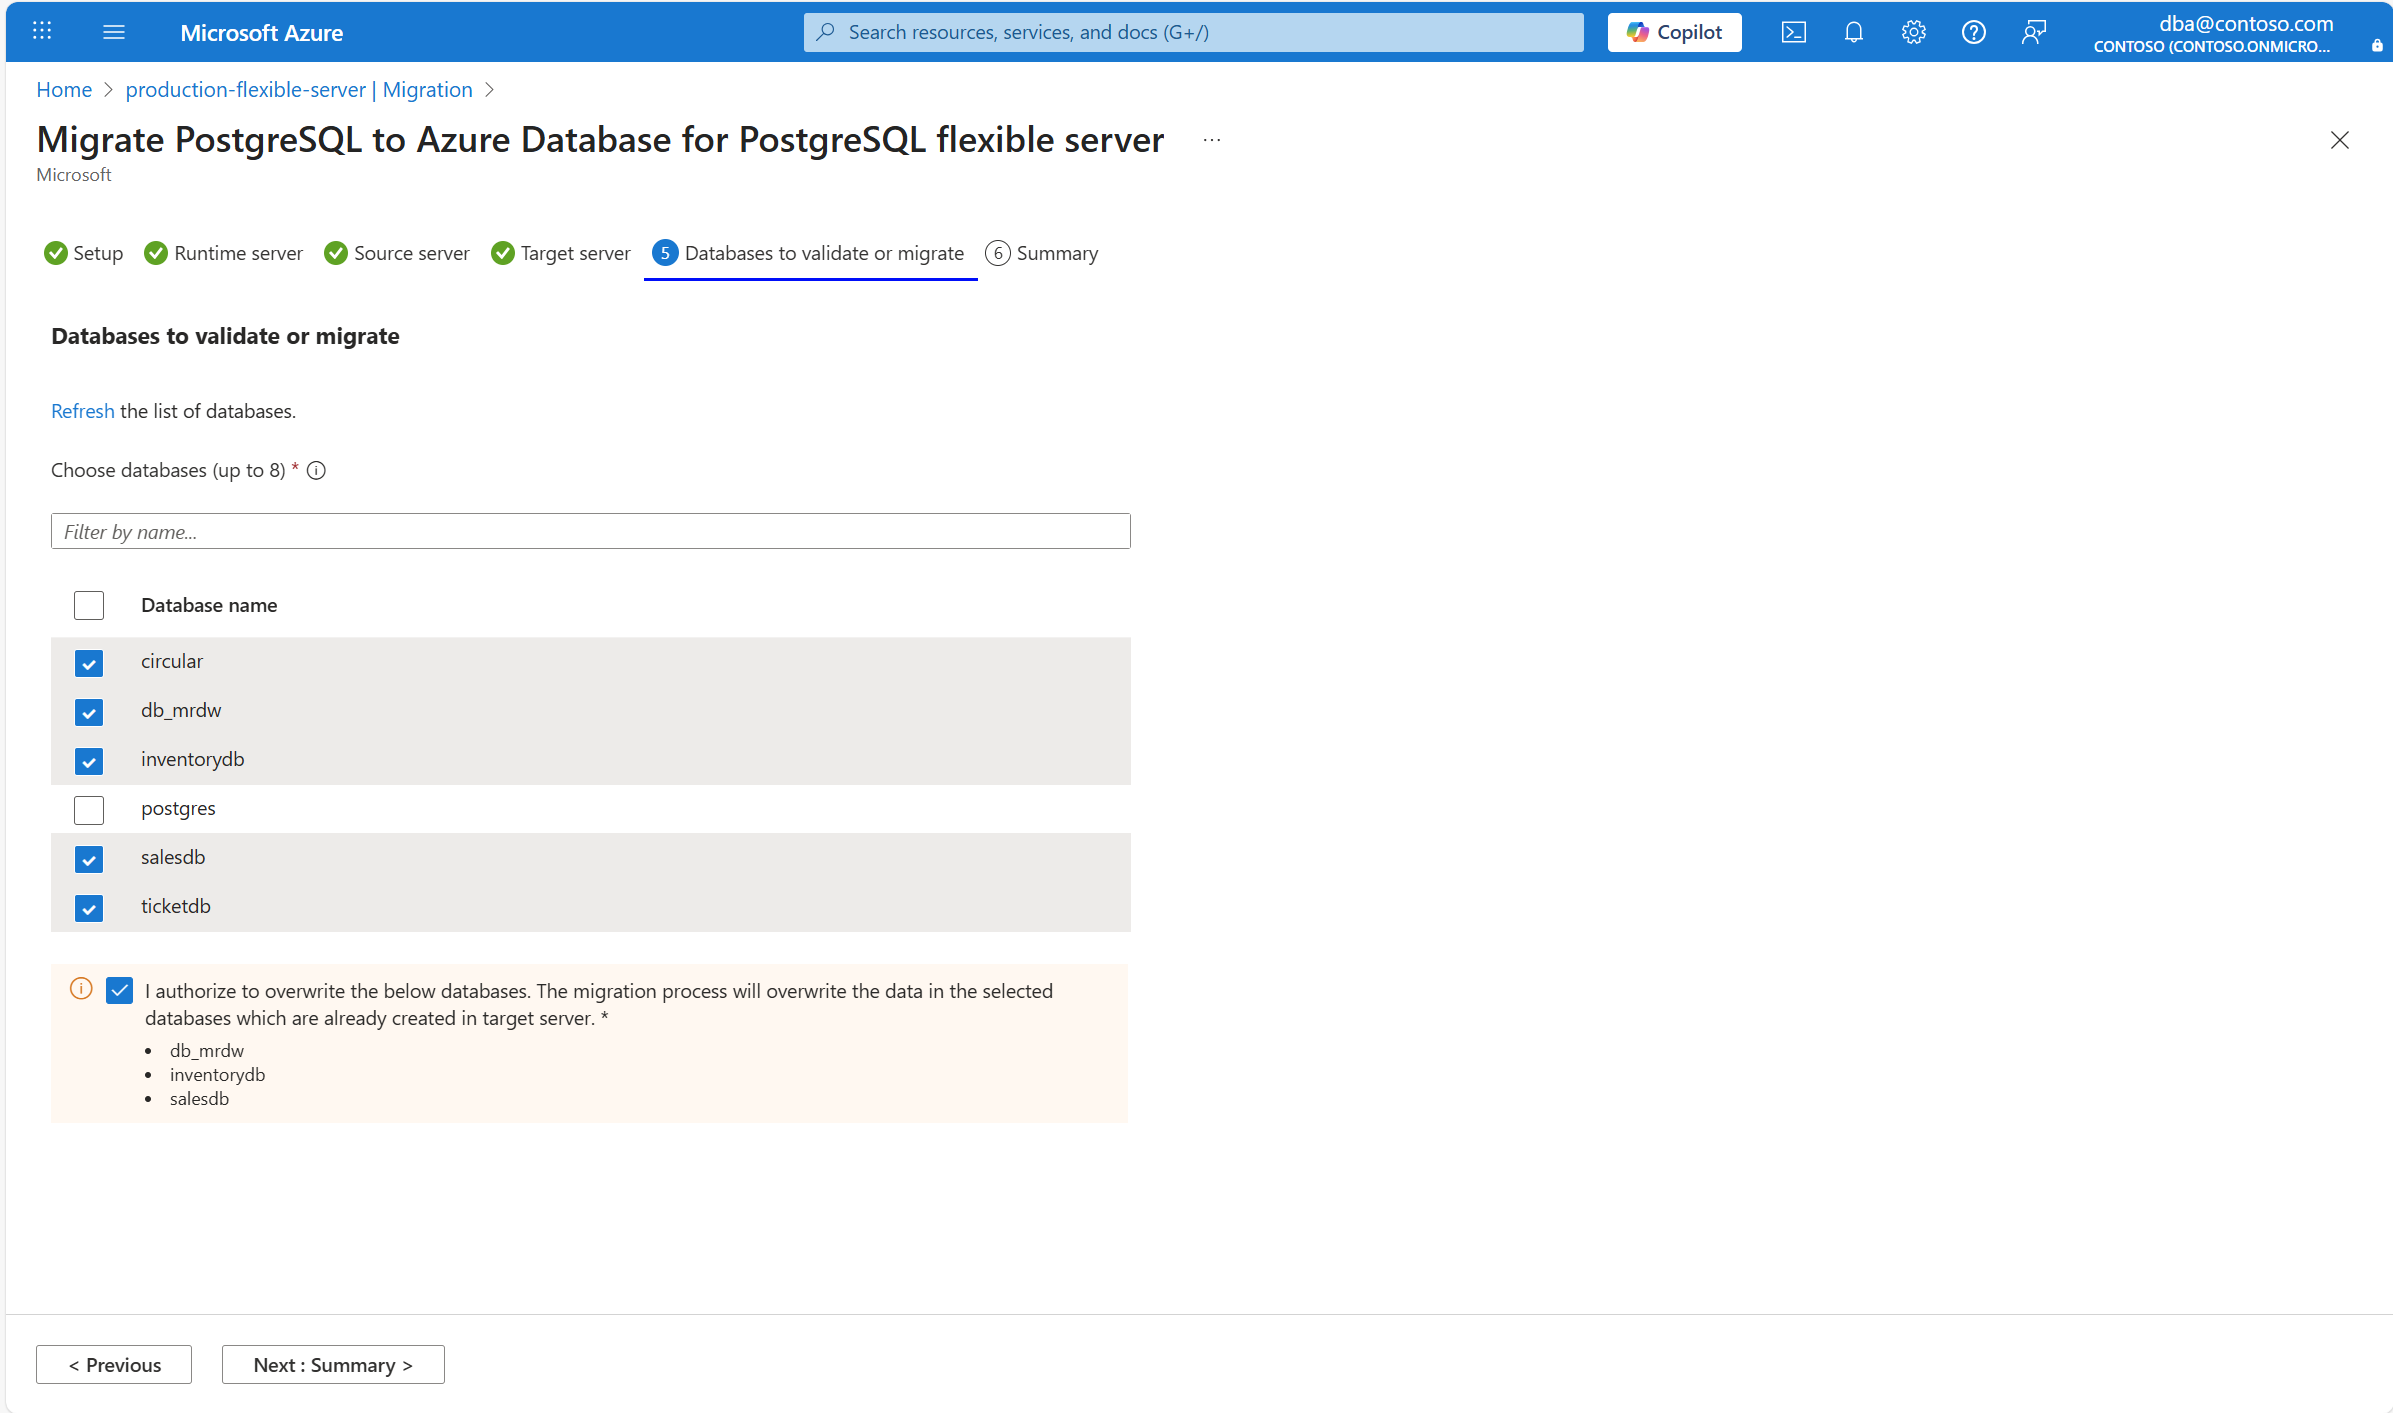The image size is (2393, 1413).
Task: Open the portal hamburger menu
Action: pos(114,32)
